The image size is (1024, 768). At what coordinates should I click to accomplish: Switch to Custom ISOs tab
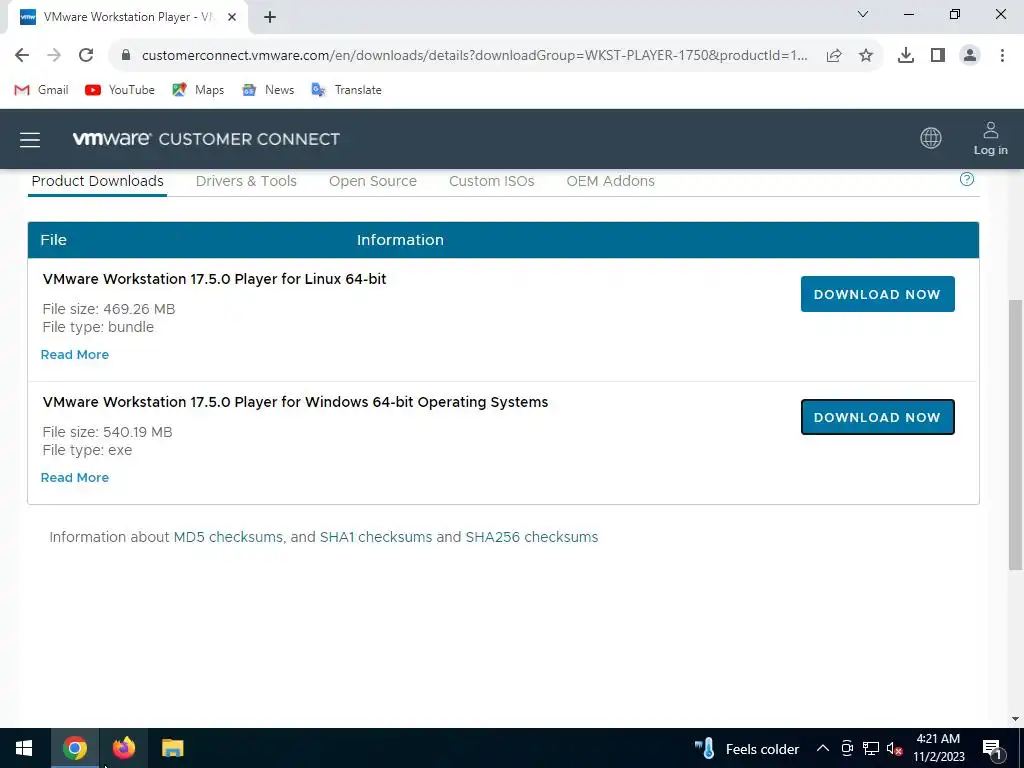(x=492, y=181)
